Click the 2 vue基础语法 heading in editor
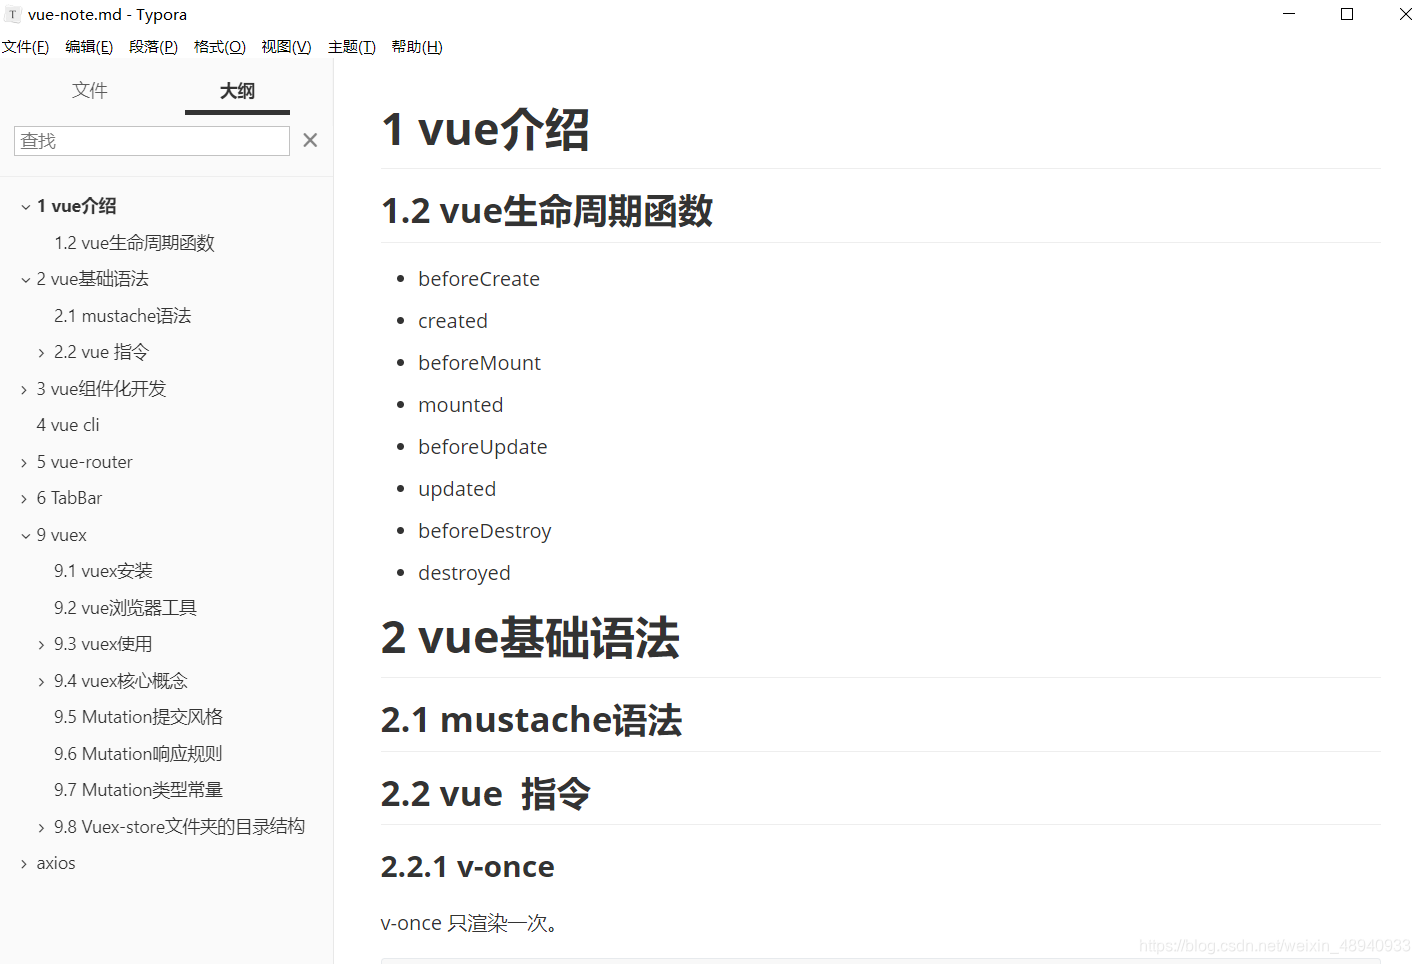Viewport: 1420px width, 964px height. click(x=530, y=638)
